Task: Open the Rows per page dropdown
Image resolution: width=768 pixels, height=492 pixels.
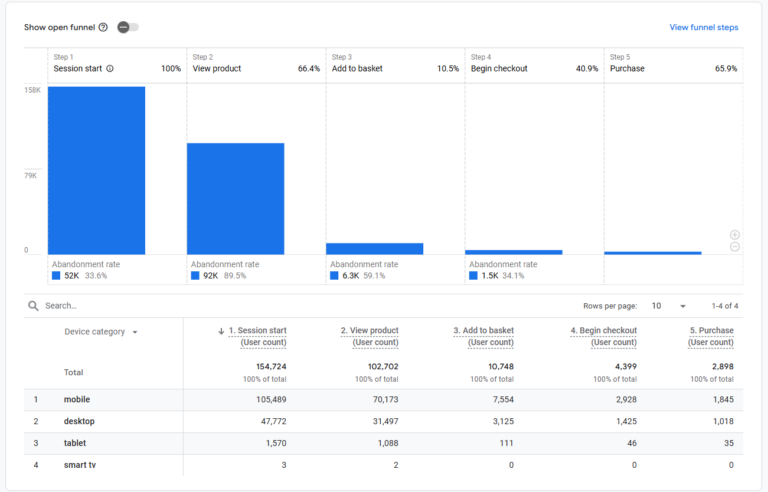Action: [668, 306]
